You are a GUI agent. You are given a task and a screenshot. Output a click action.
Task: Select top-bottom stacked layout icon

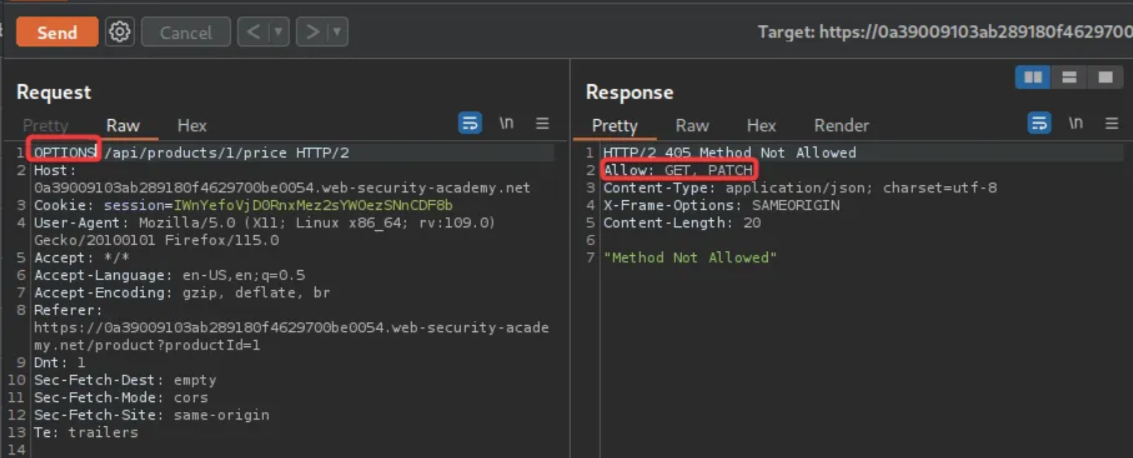pos(1069,77)
